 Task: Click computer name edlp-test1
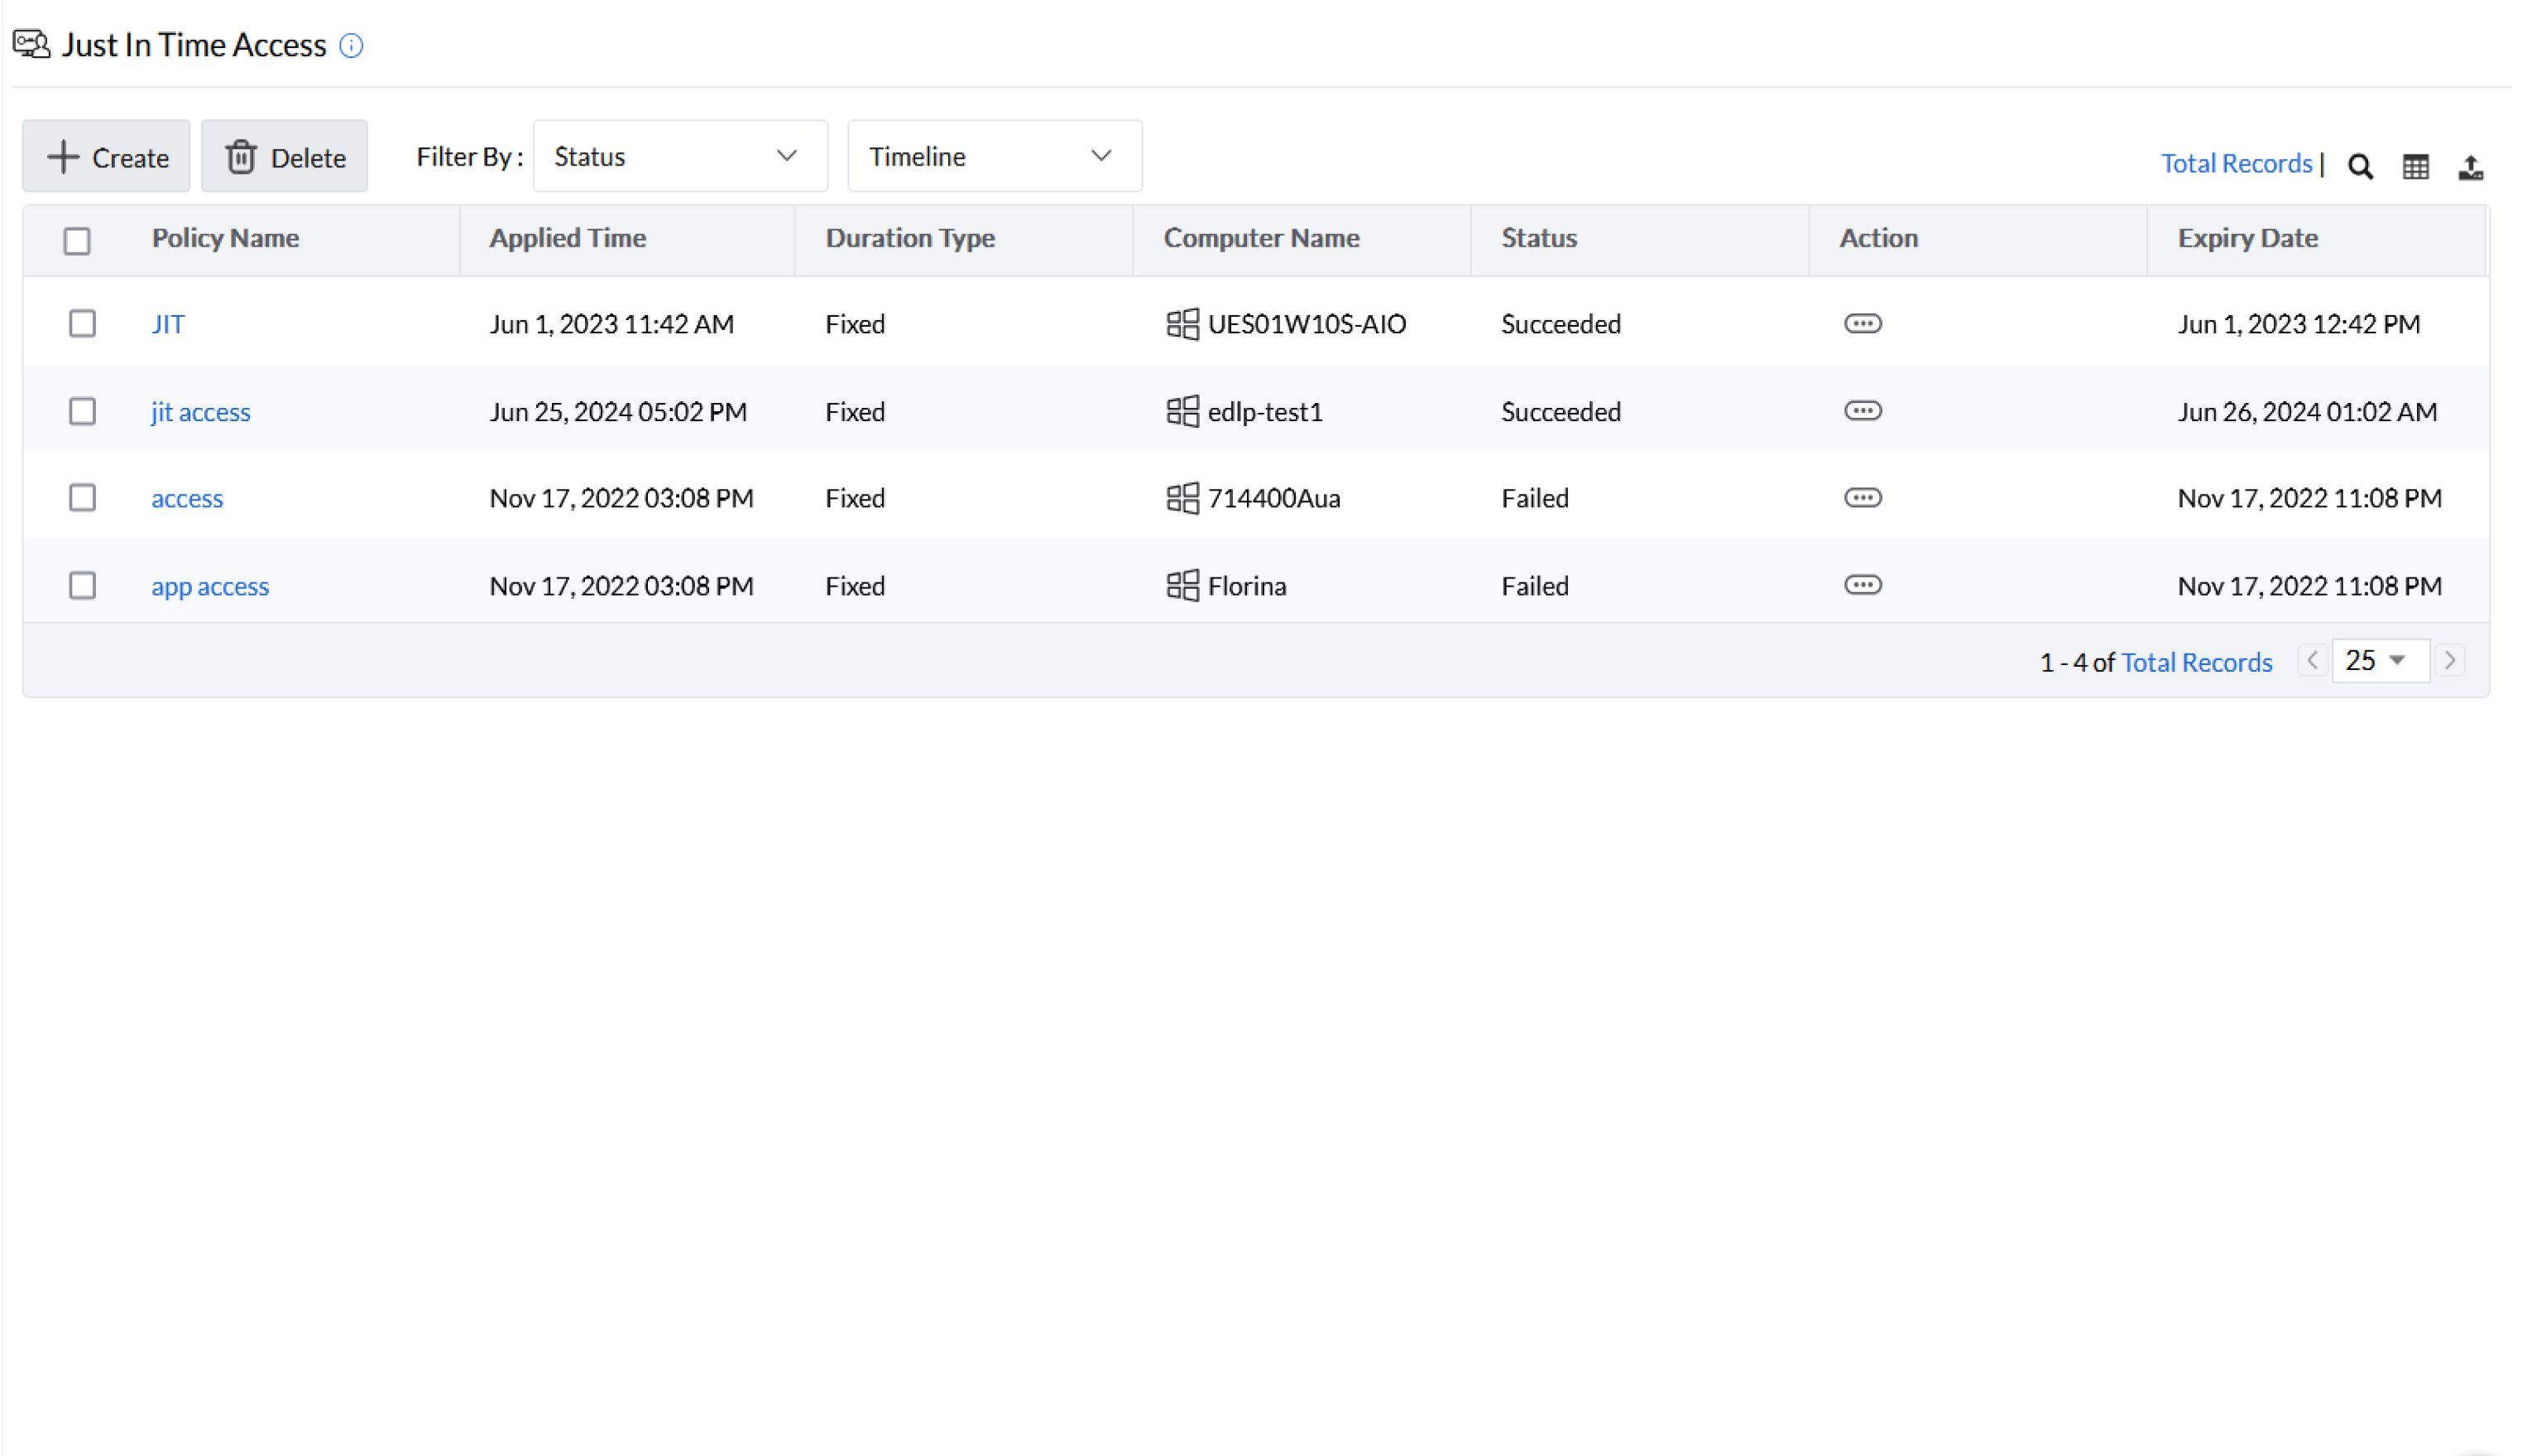pos(1265,412)
